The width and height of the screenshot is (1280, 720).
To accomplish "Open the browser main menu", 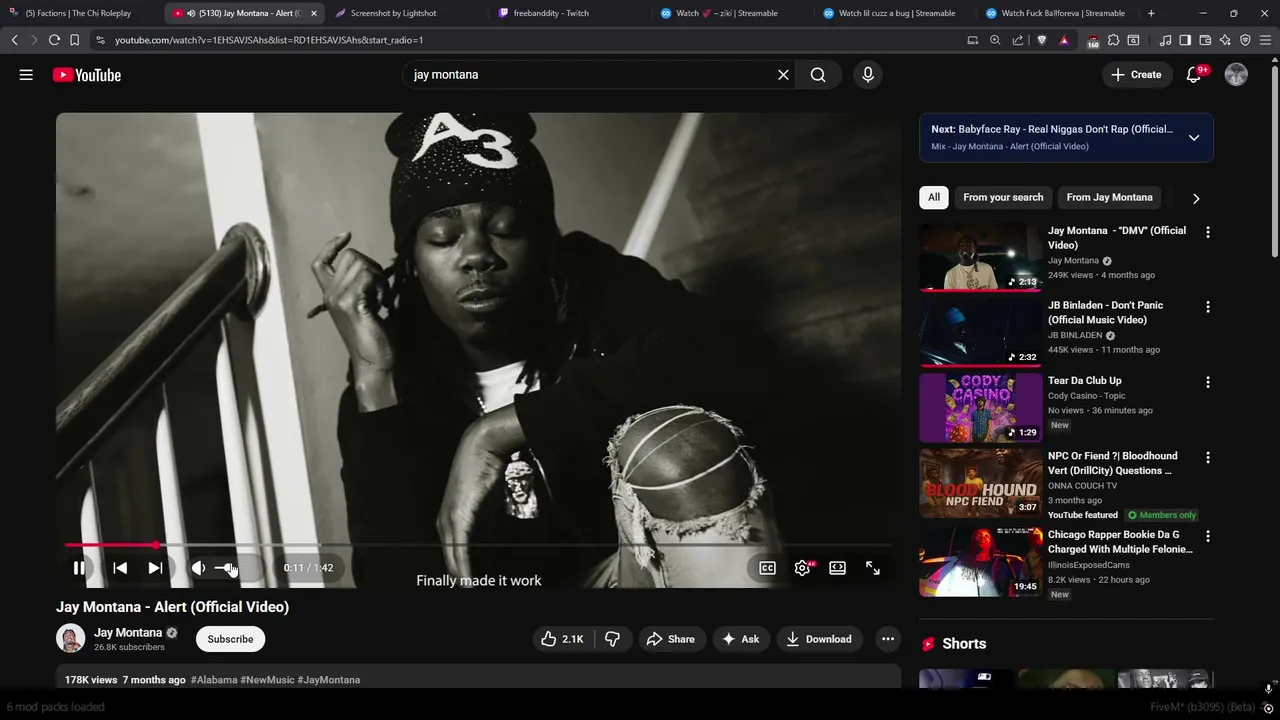I will (x=1265, y=40).
